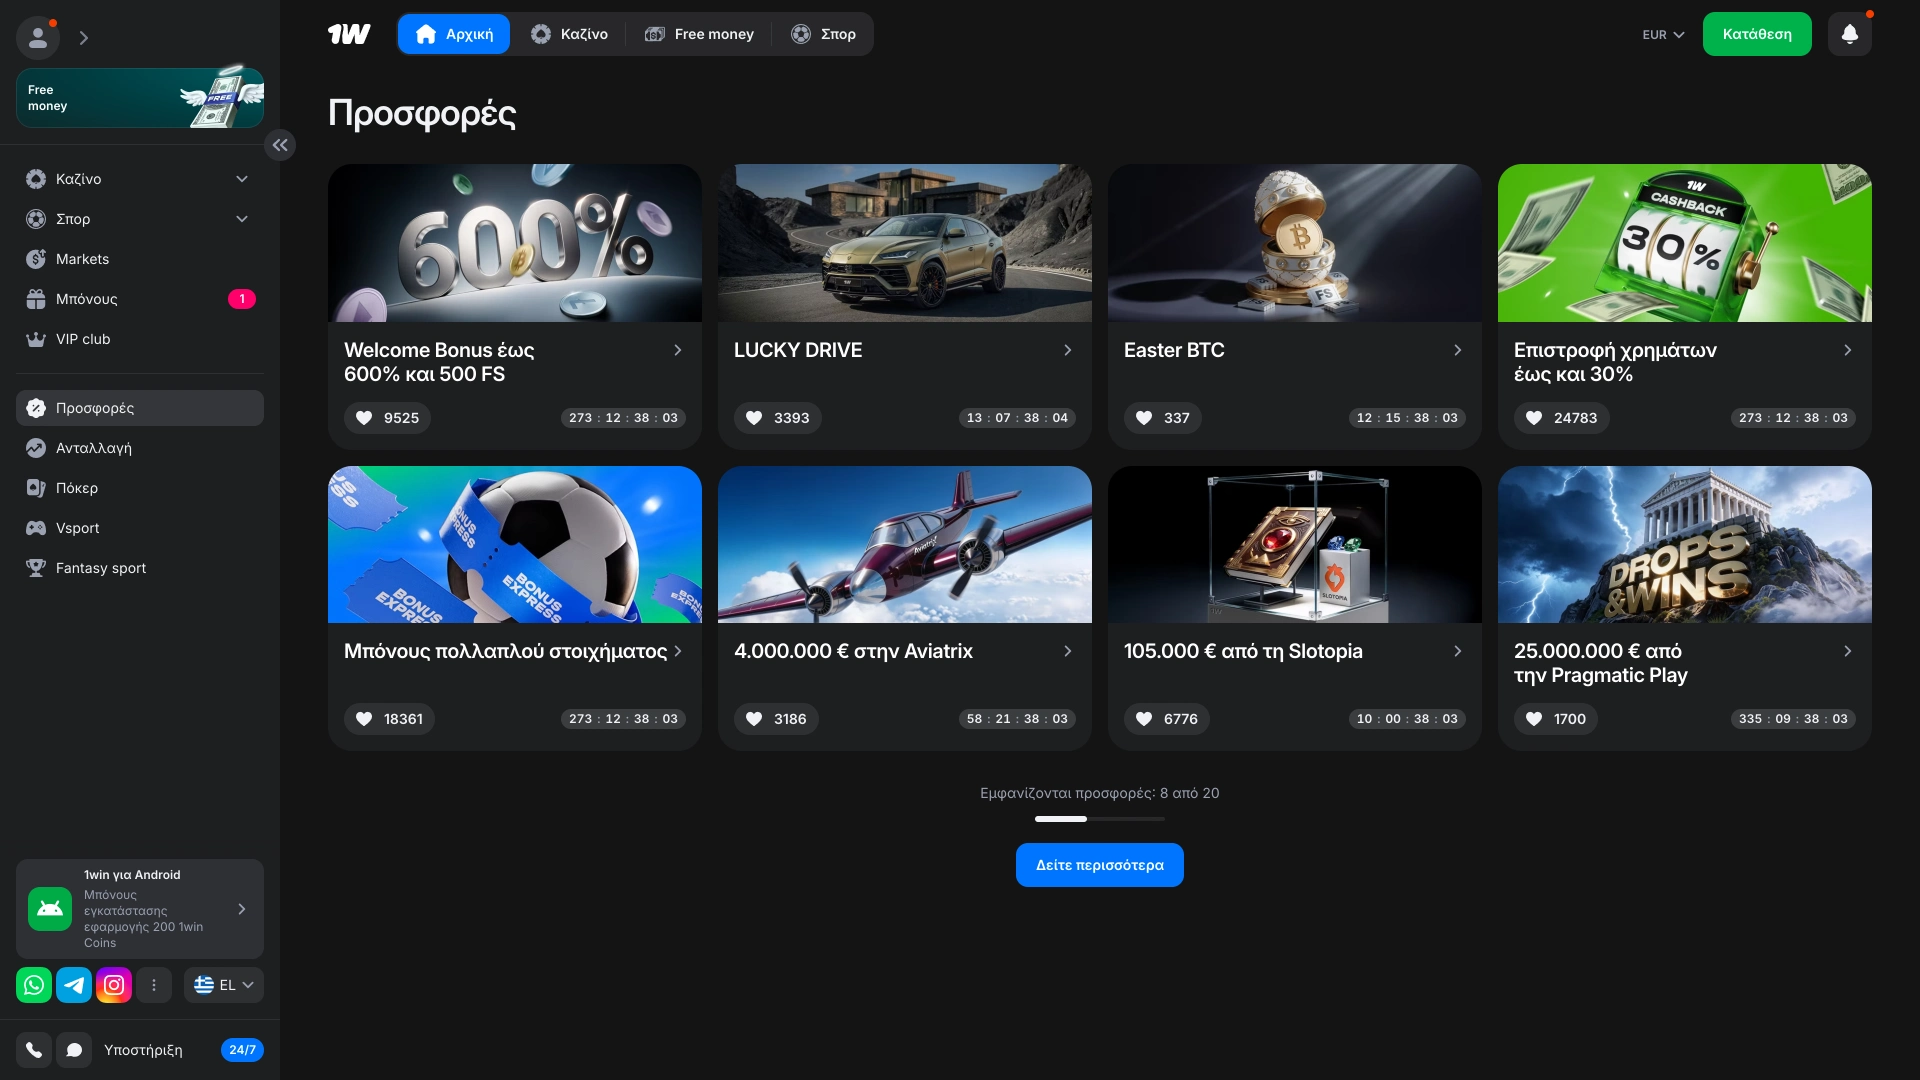Viewport: 1920px width, 1080px height.
Task: Switch to the Free money tab
Action: click(699, 34)
